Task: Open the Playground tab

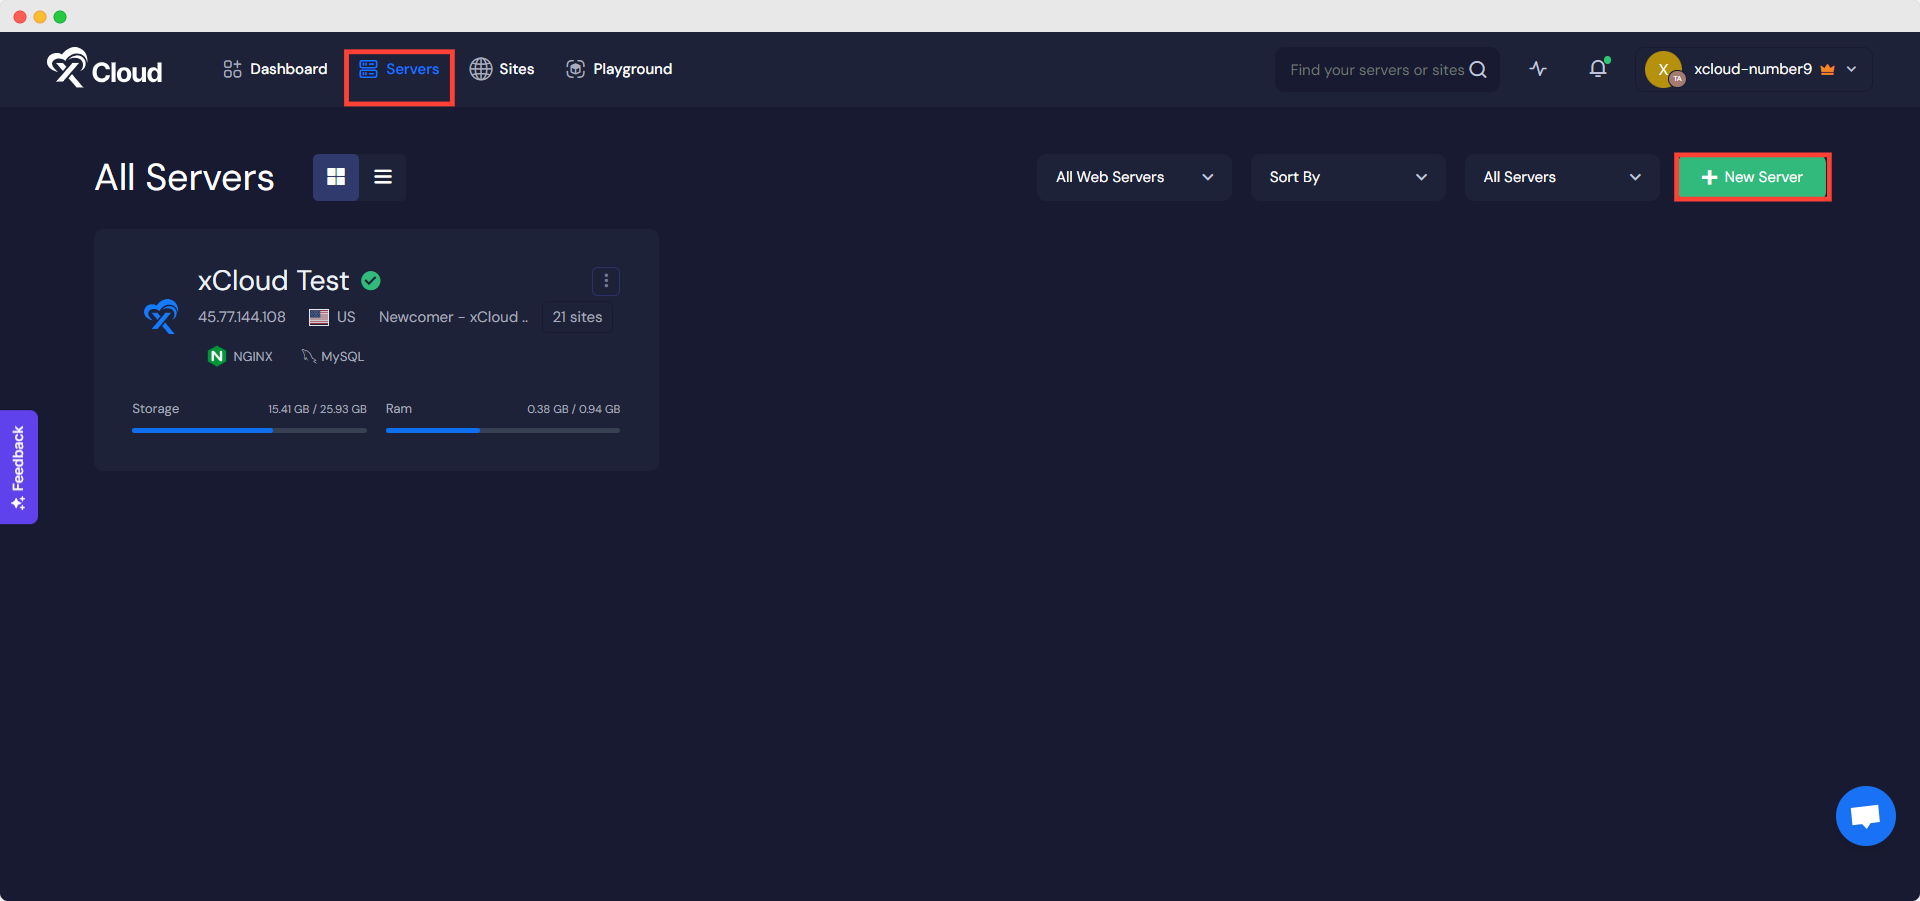Action: [619, 69]
